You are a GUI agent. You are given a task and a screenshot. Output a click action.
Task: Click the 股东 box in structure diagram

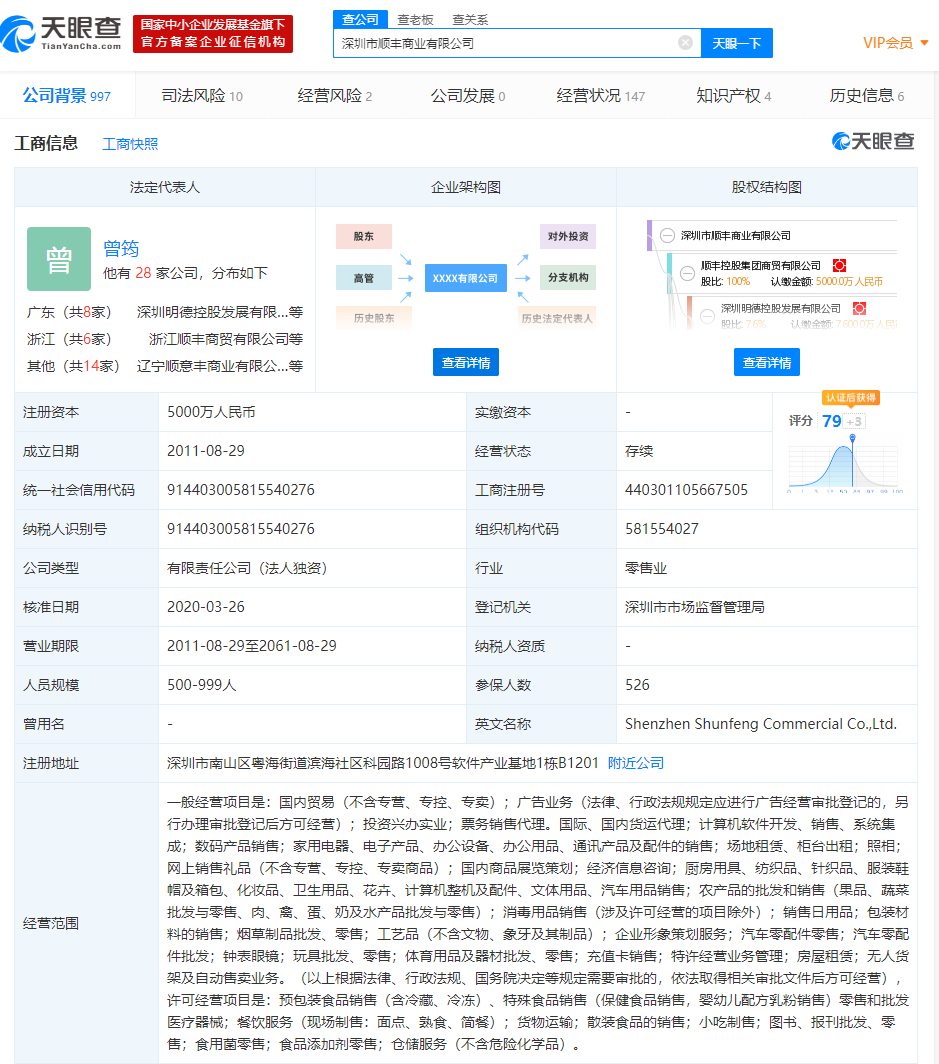click(x=364, y=236)
